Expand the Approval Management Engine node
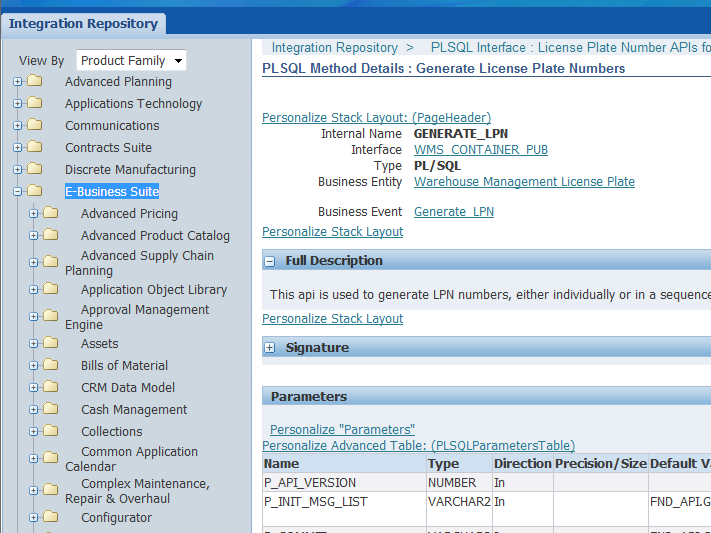Viewport: 711px width, 533px height. [34, 317]
